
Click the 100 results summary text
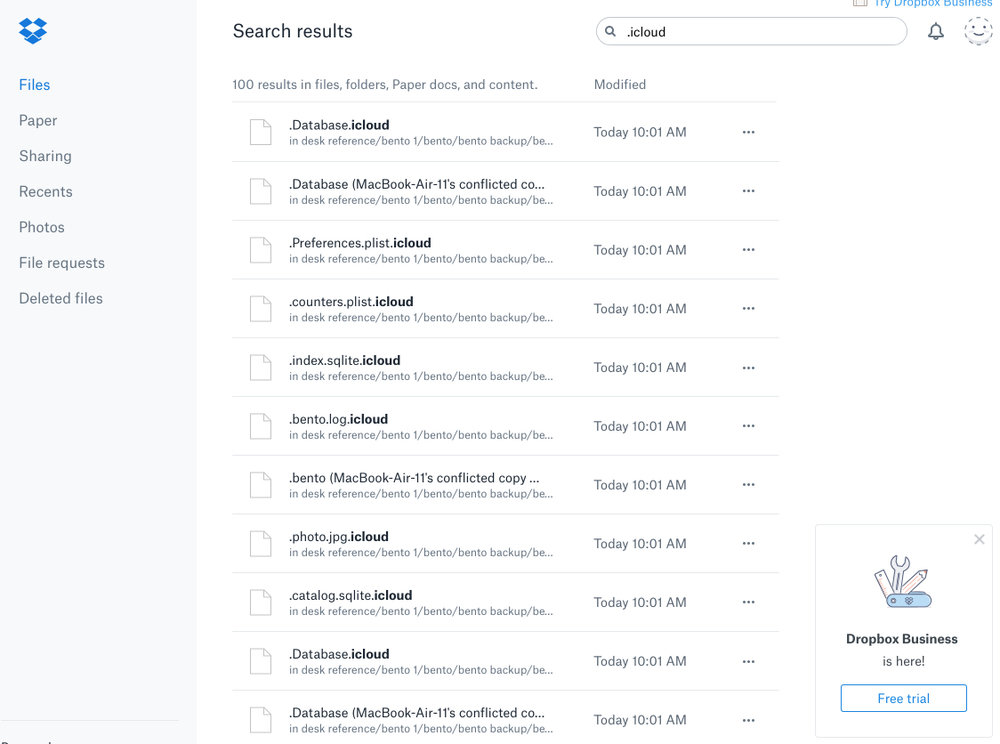click(x=385, y=85)
